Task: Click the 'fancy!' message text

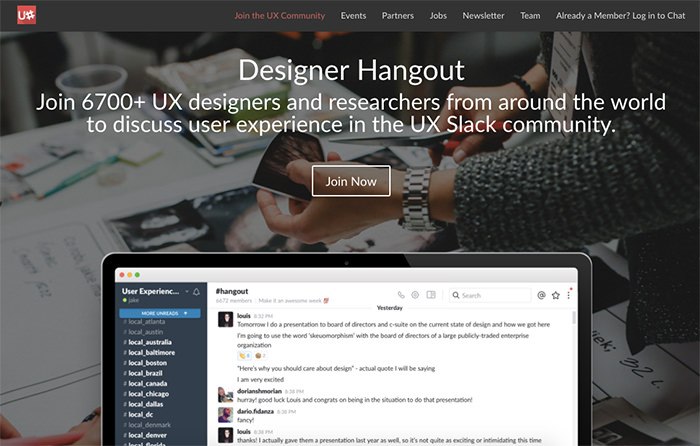Action: click(246, 420)
